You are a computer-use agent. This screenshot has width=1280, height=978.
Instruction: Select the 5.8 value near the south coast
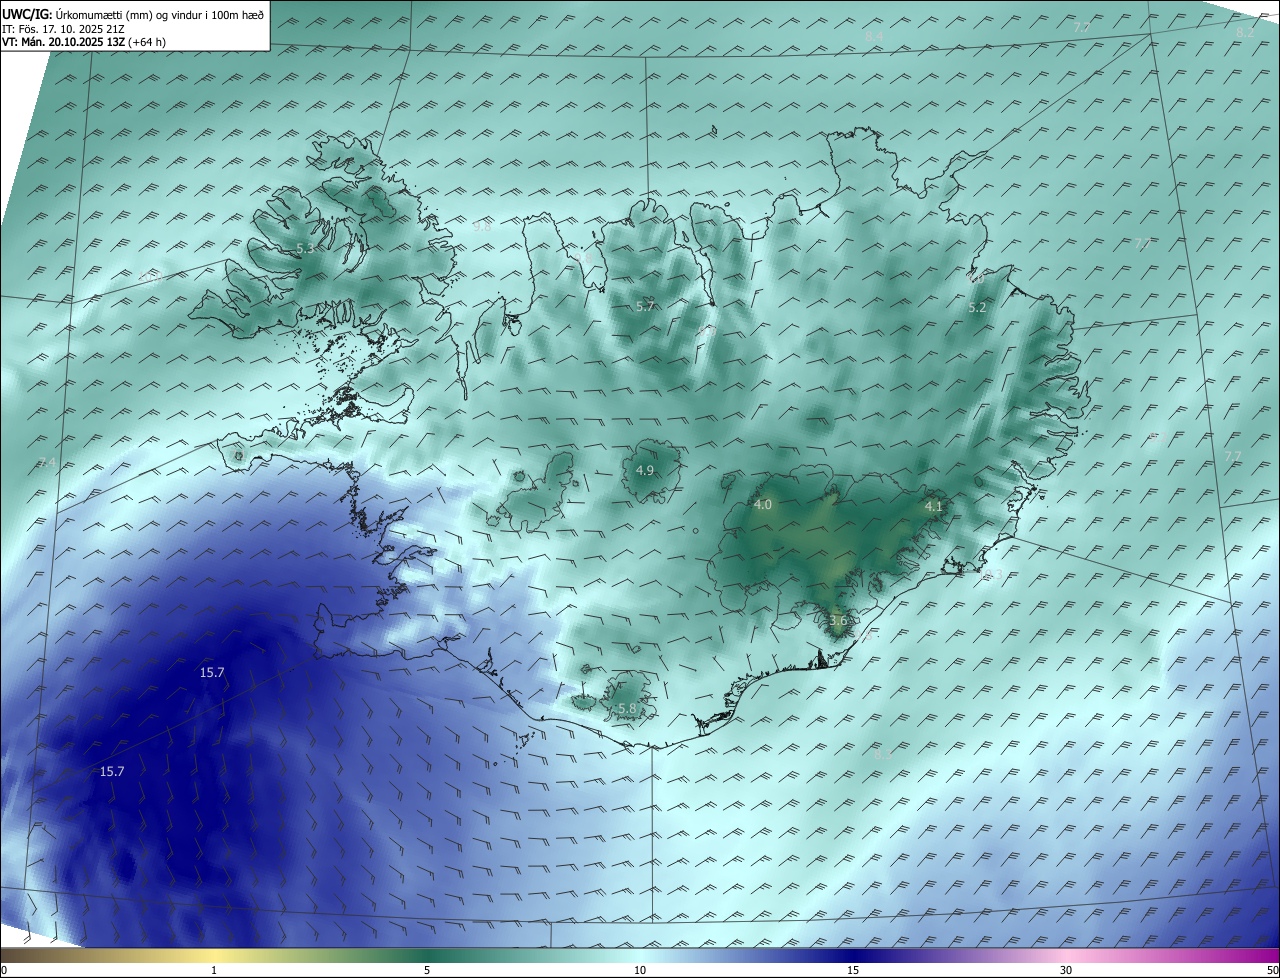pos(627,708)
